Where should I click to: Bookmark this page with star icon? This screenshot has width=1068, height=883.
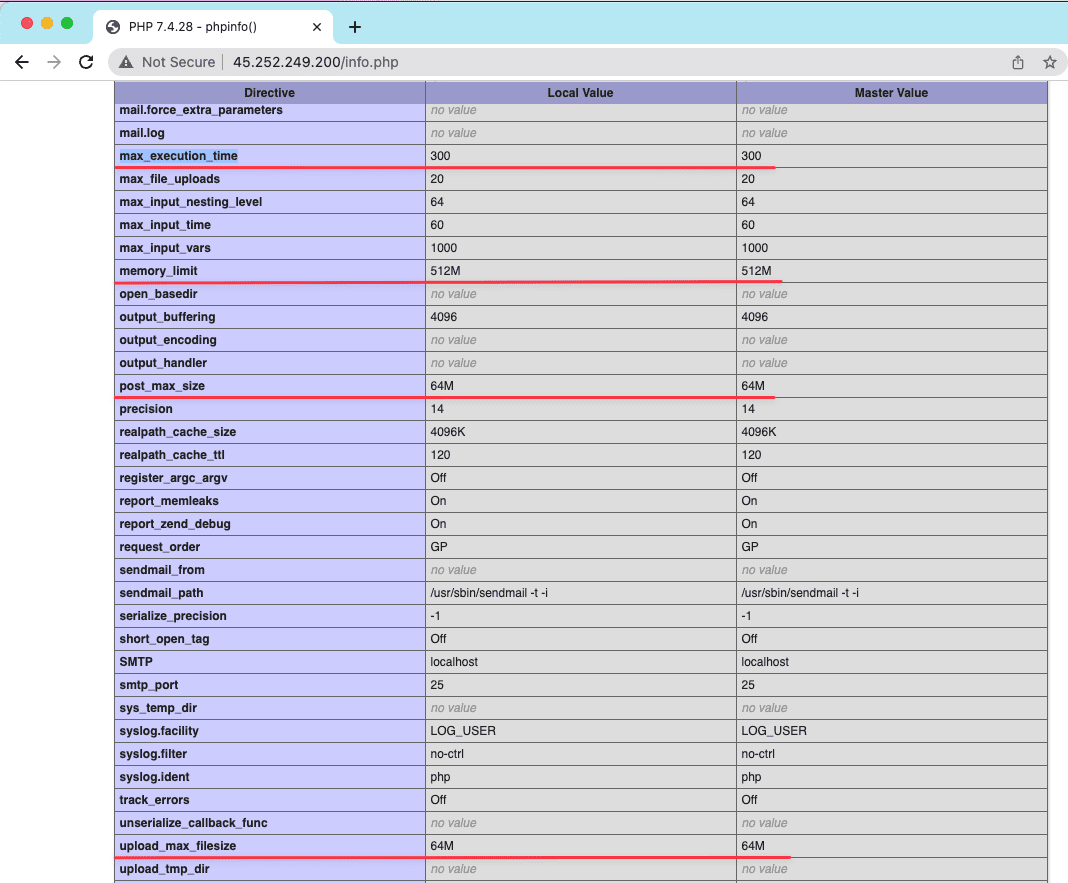click(x=1049, y=62)
